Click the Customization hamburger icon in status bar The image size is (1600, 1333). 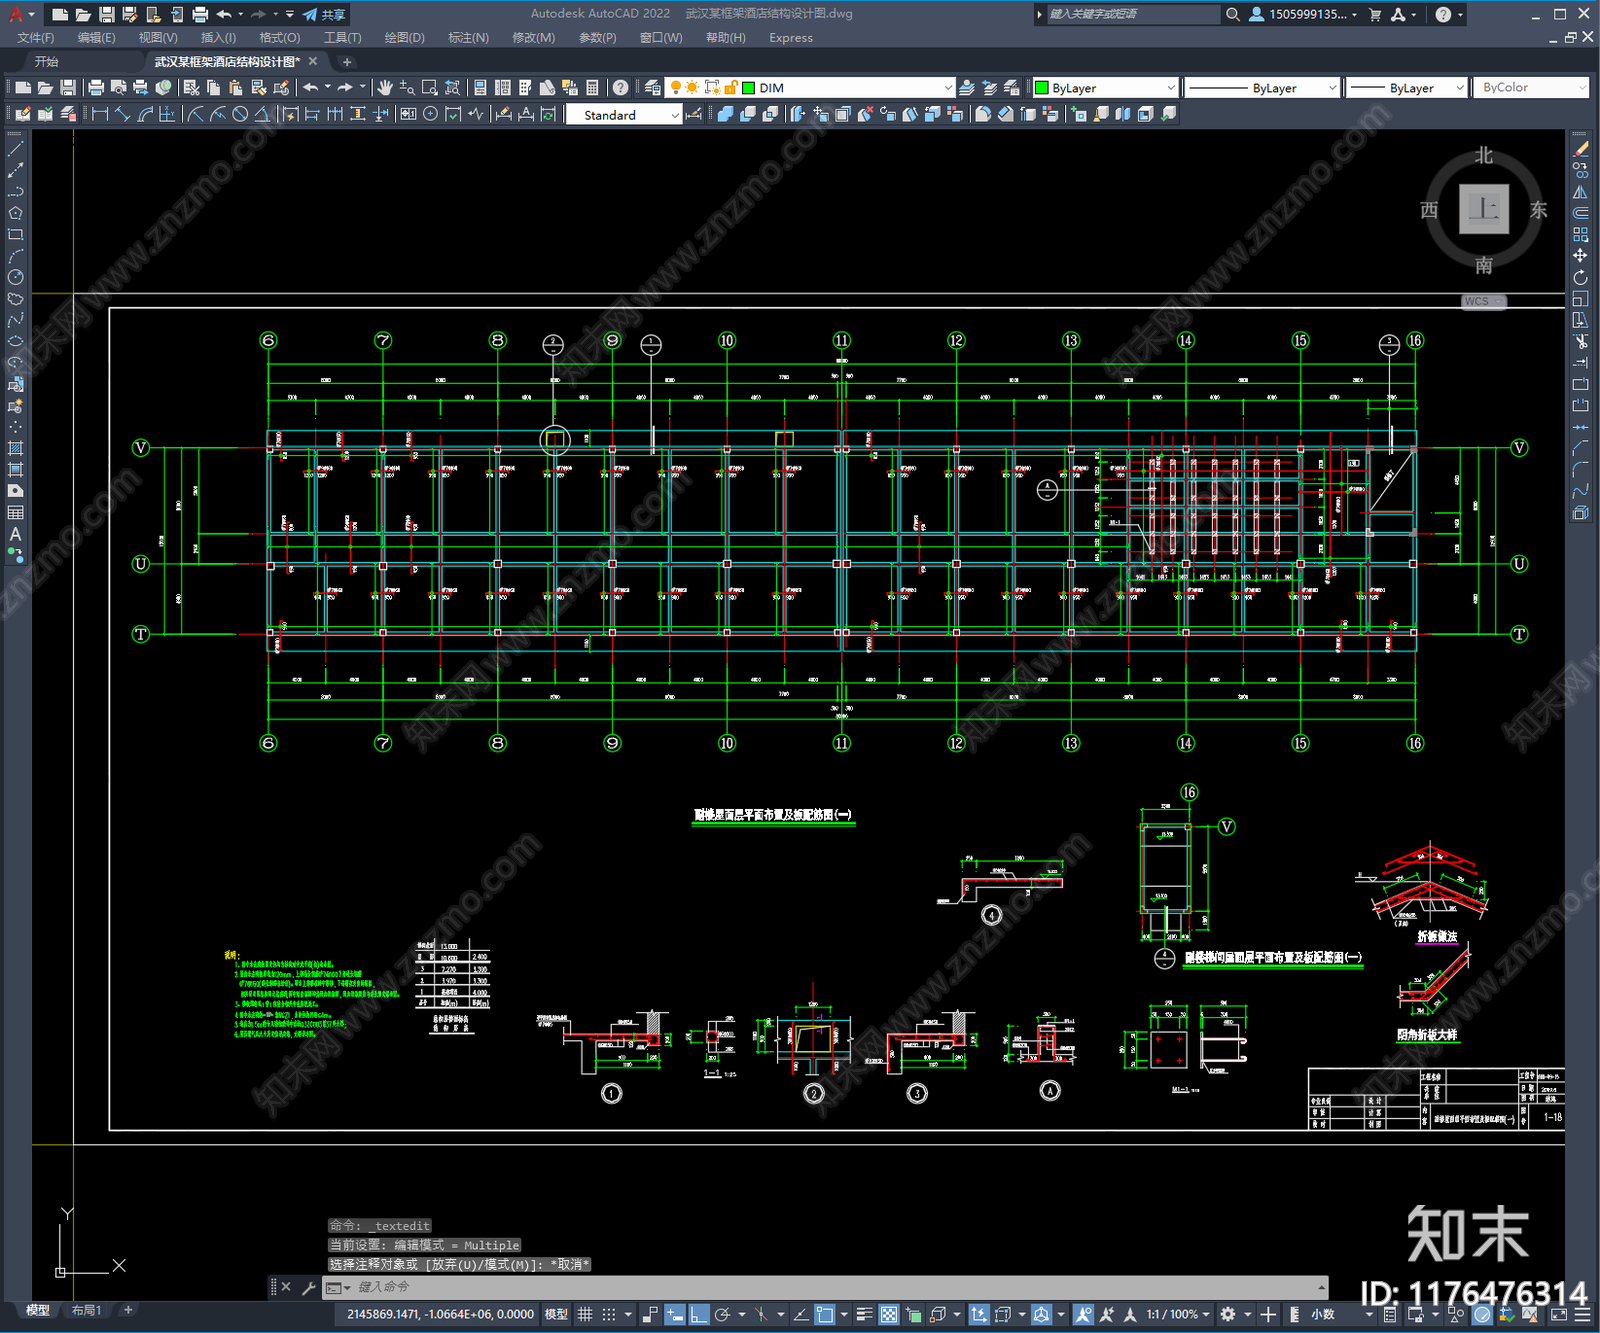[x=1582, y=1314]
